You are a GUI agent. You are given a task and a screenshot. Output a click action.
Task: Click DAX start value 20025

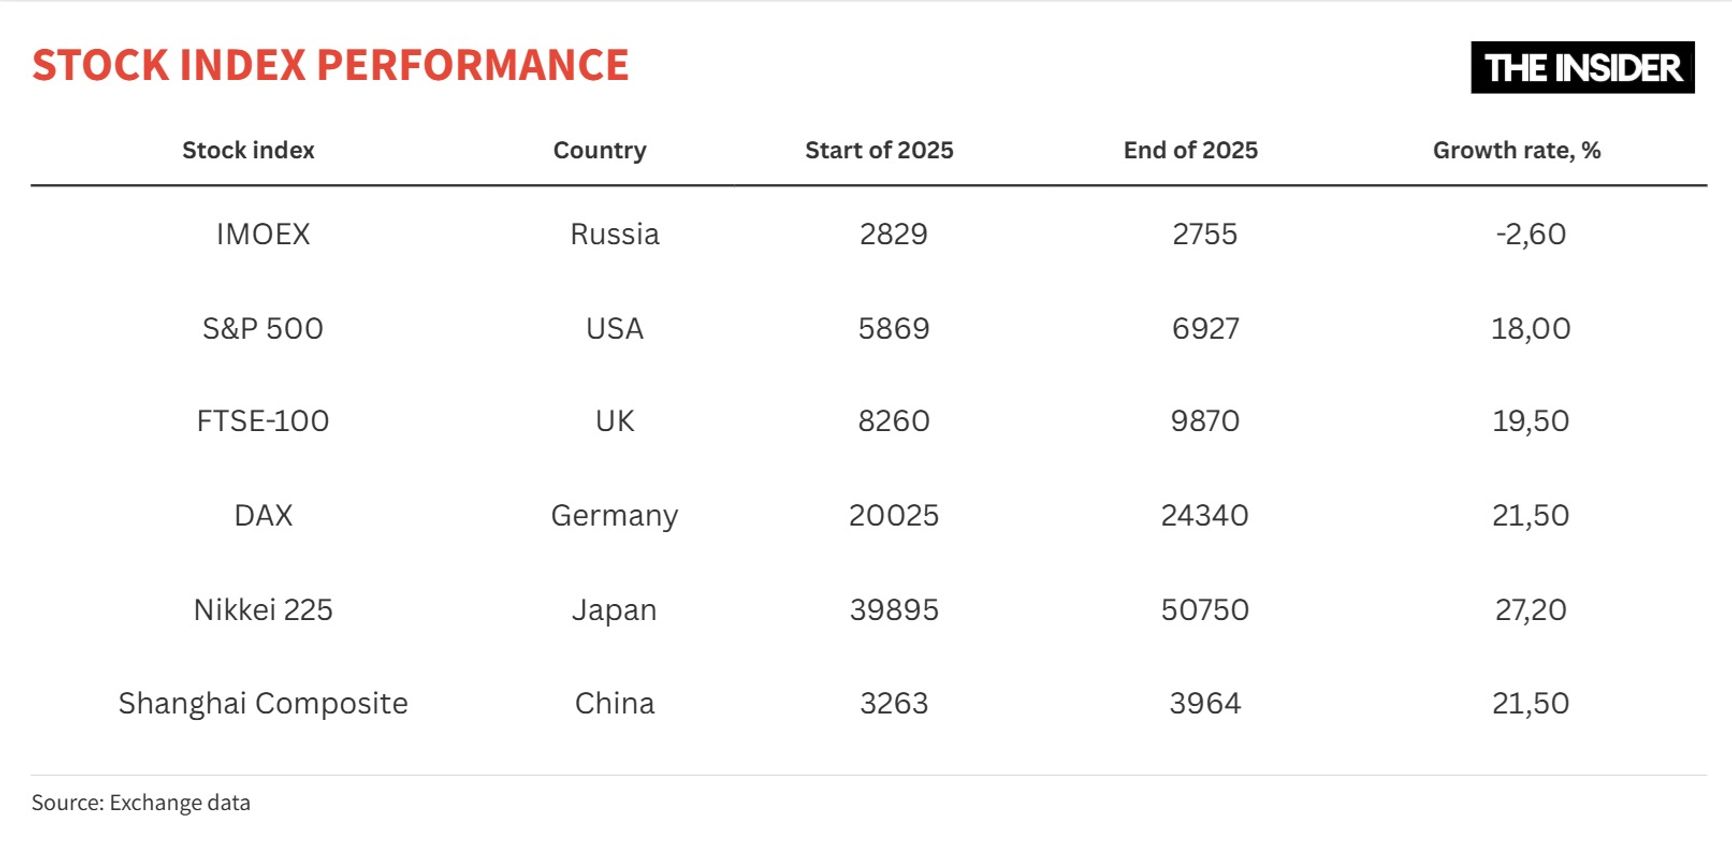click(x=893, y=515)
